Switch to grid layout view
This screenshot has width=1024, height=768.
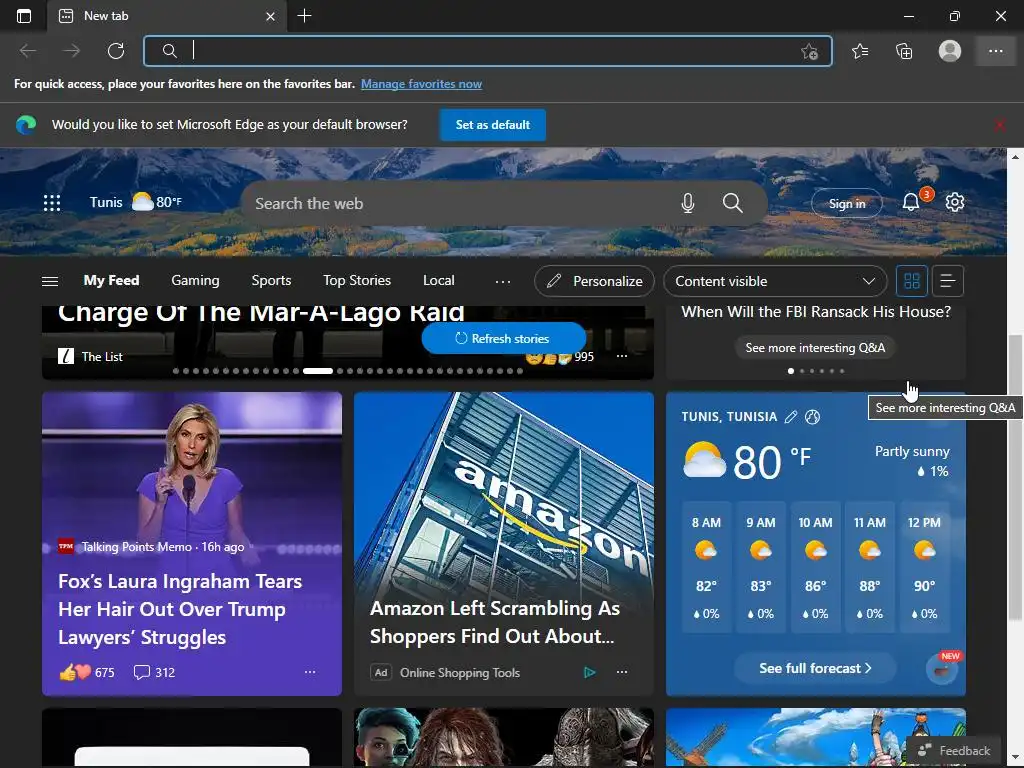[x=912, y=281]
